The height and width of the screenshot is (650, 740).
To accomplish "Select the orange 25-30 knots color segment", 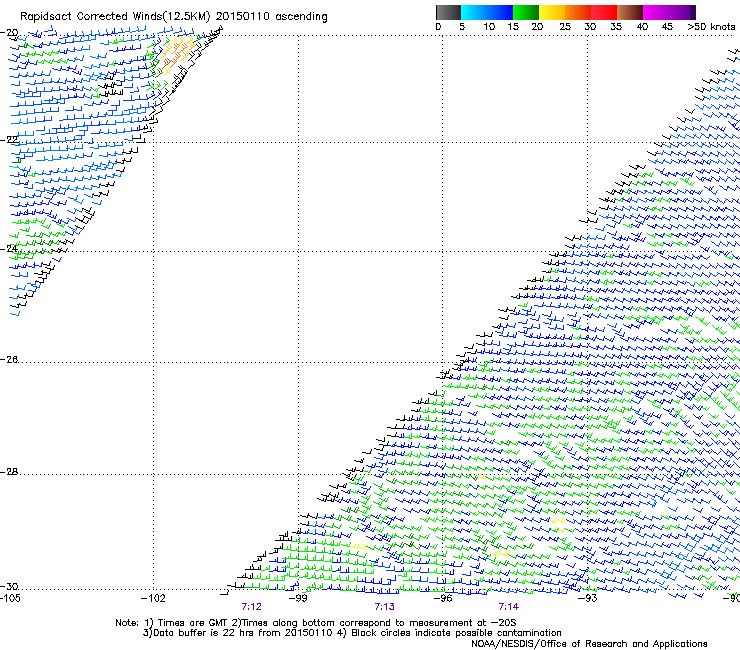I will tap(578, 13).
